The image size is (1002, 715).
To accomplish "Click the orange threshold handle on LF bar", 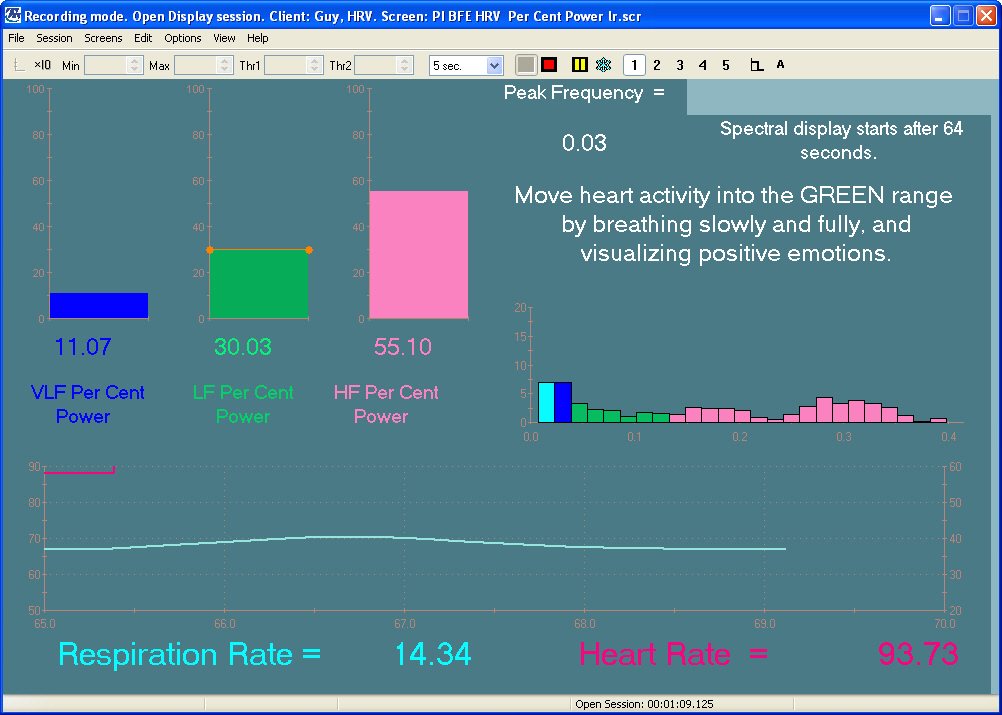I will pyautogui.click(x=210, y=249).
